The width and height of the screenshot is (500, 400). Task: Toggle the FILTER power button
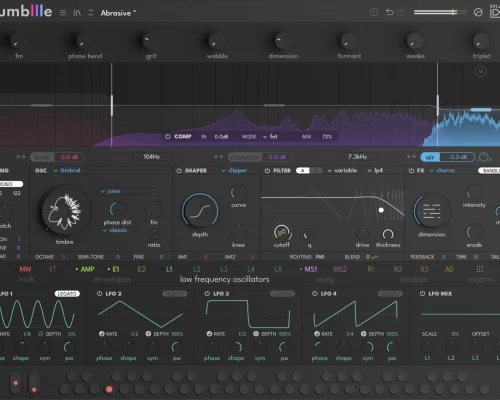point(267,171)
